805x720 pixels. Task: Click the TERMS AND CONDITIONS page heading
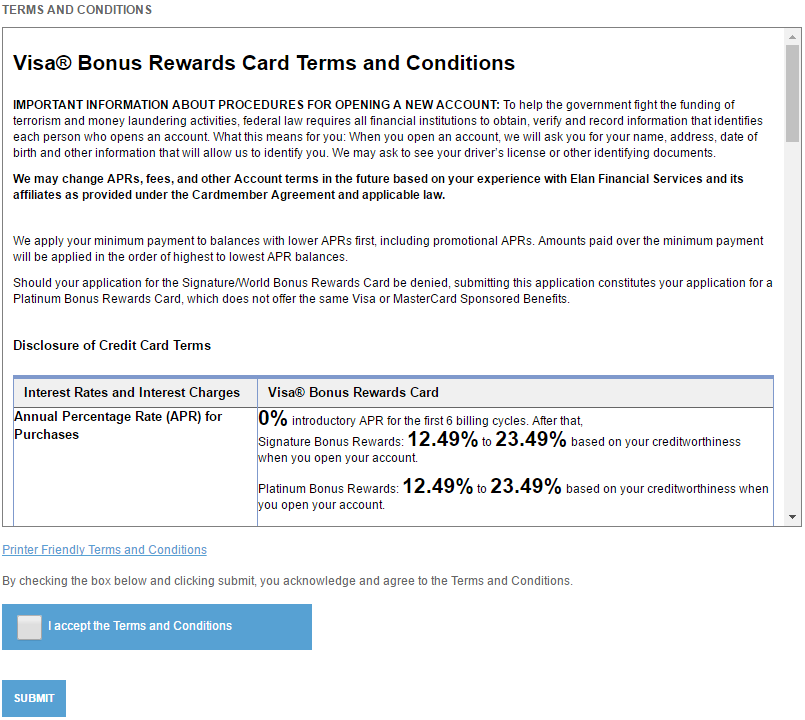(76, 9)
